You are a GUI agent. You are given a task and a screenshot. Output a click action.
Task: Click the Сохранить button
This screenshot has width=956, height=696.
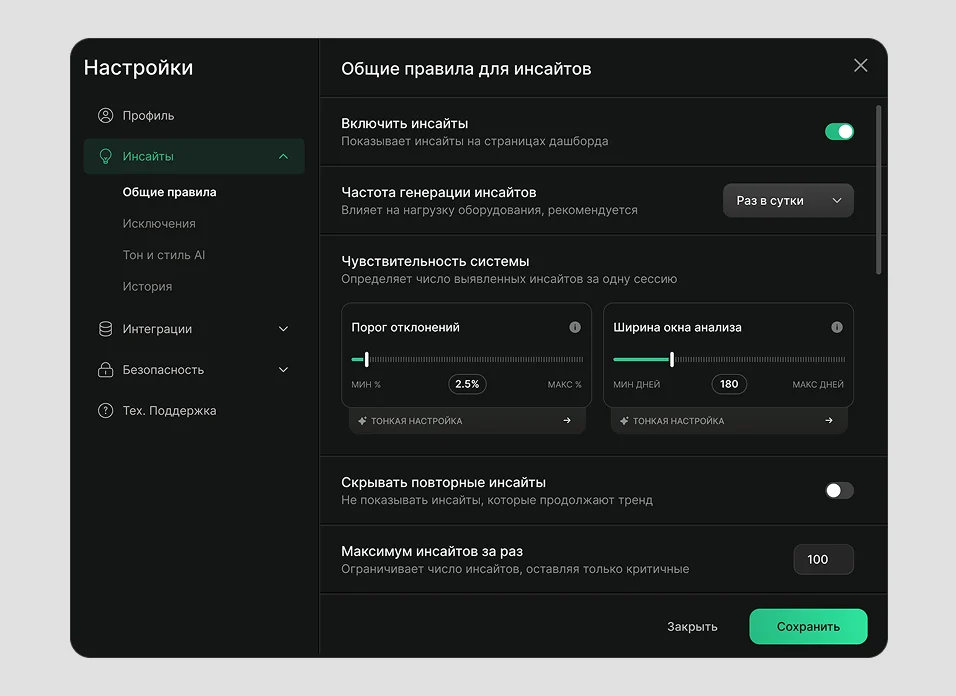808,627
